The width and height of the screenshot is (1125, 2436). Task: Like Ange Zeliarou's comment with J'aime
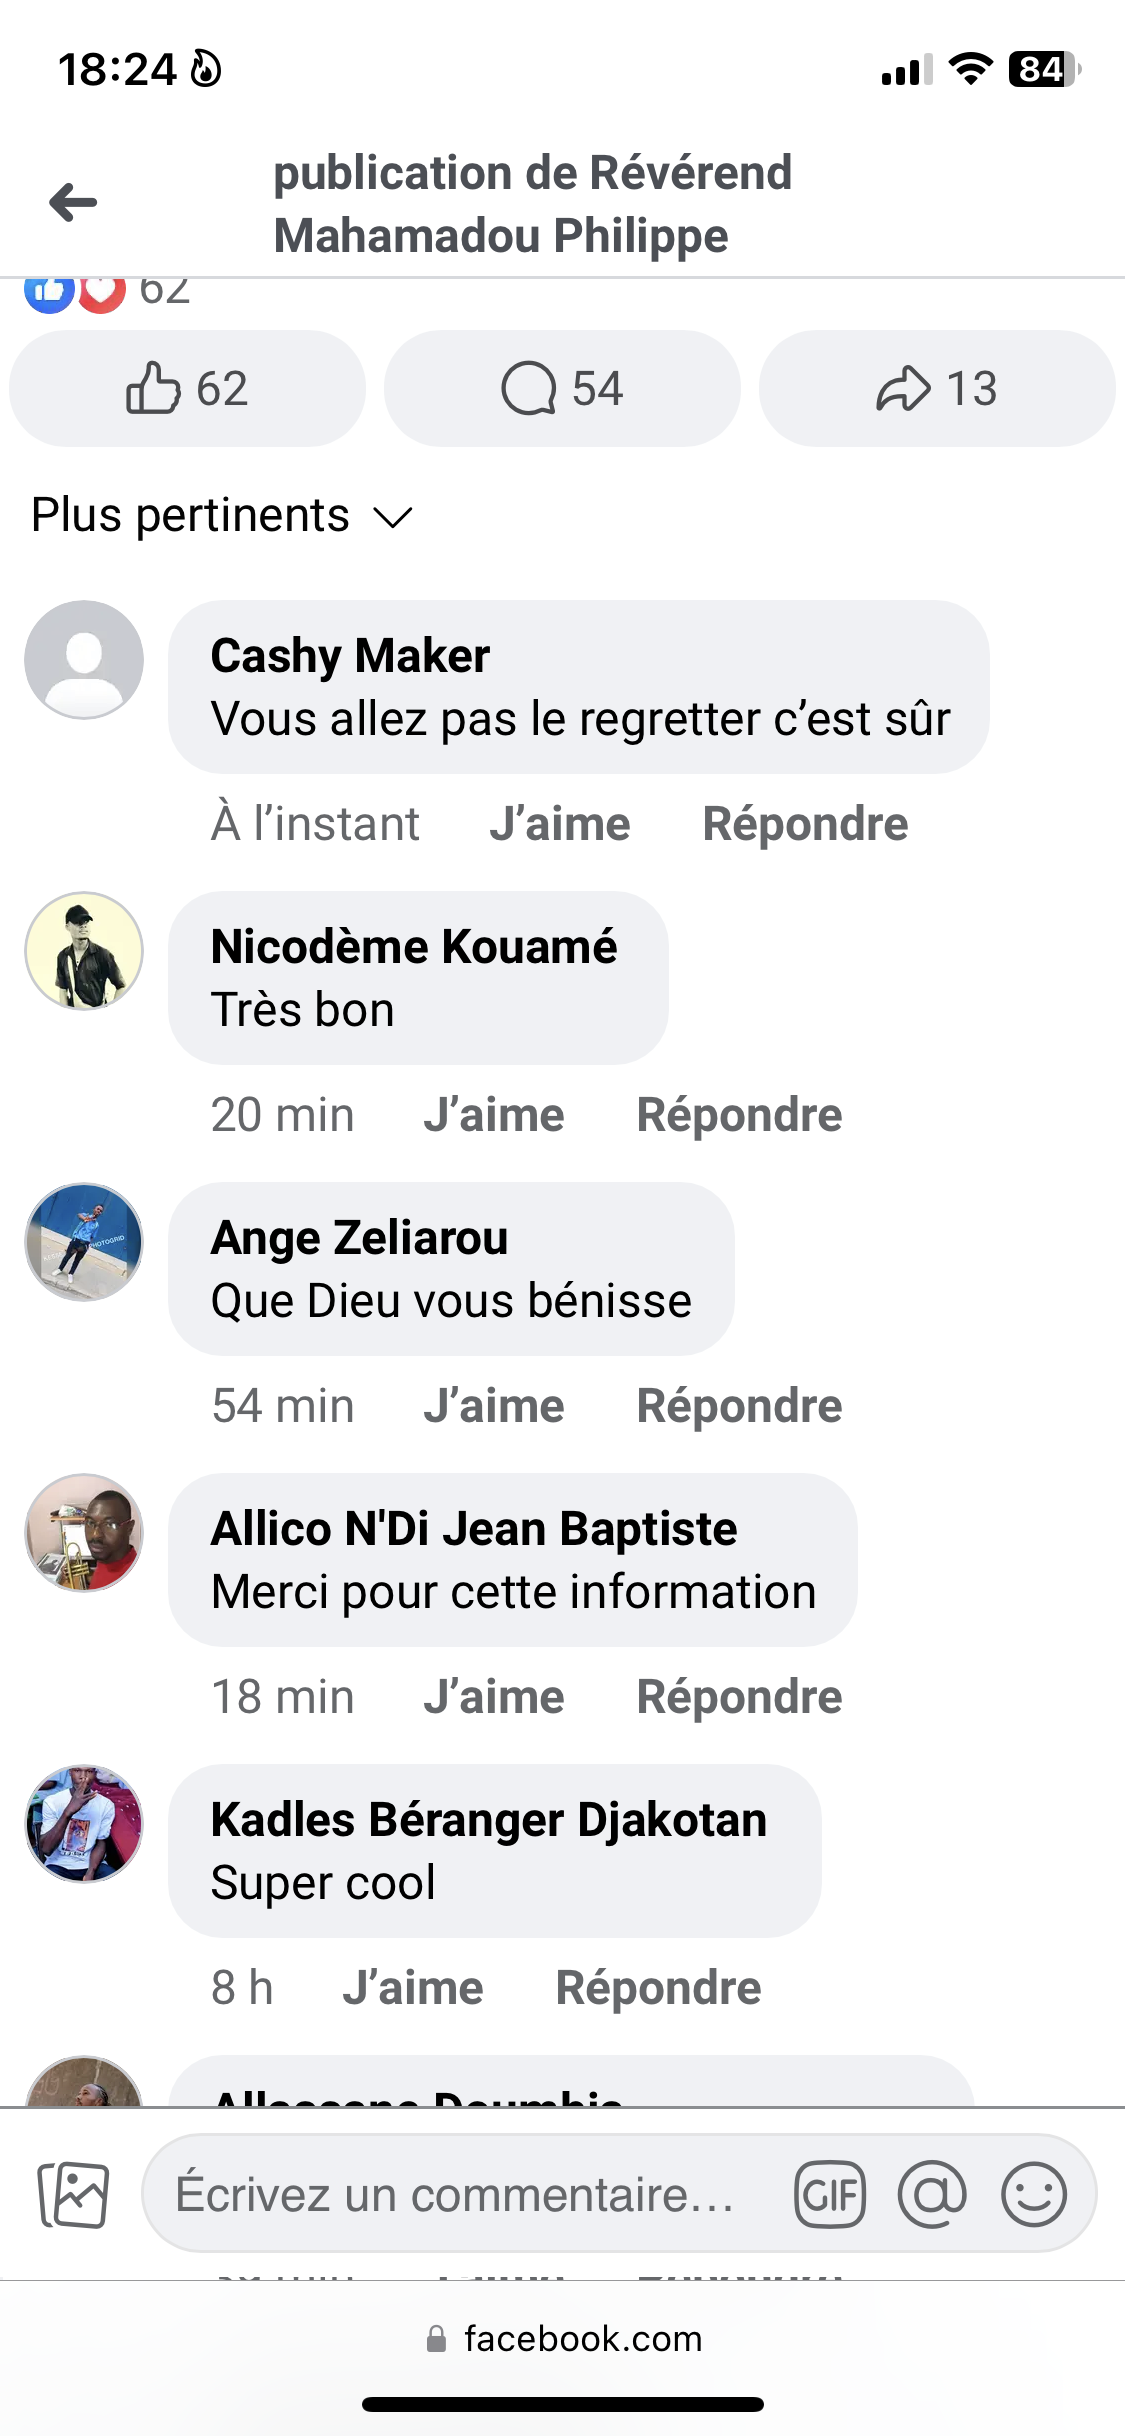[494, 1407]
